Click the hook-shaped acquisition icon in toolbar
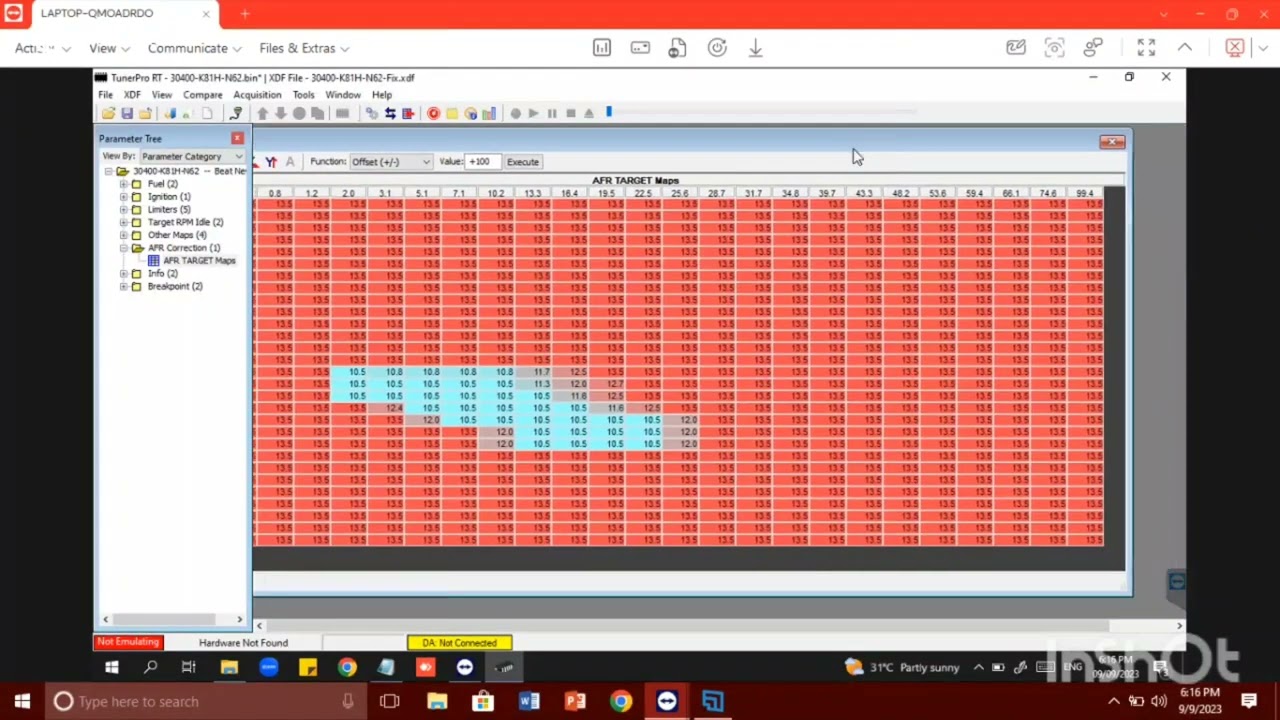The width and height of the screenshot is (1280, 720). coord(236,114)
